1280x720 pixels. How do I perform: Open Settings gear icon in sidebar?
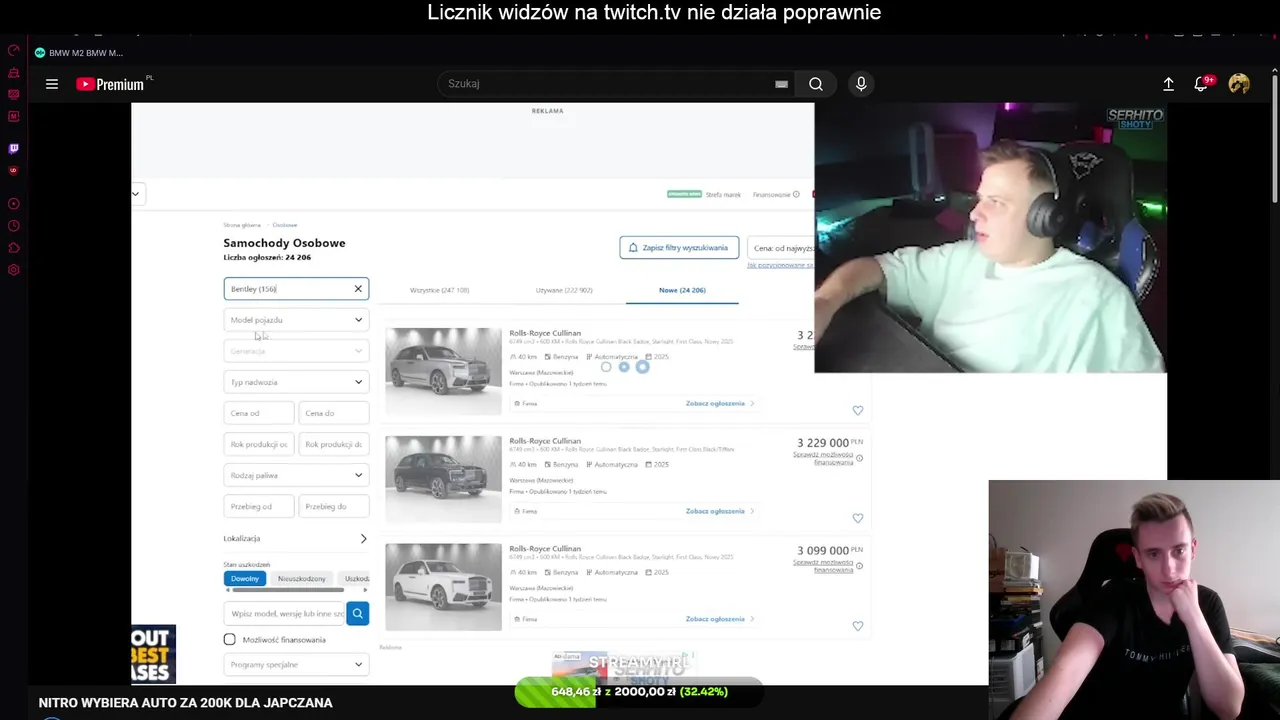coord(13,270)
